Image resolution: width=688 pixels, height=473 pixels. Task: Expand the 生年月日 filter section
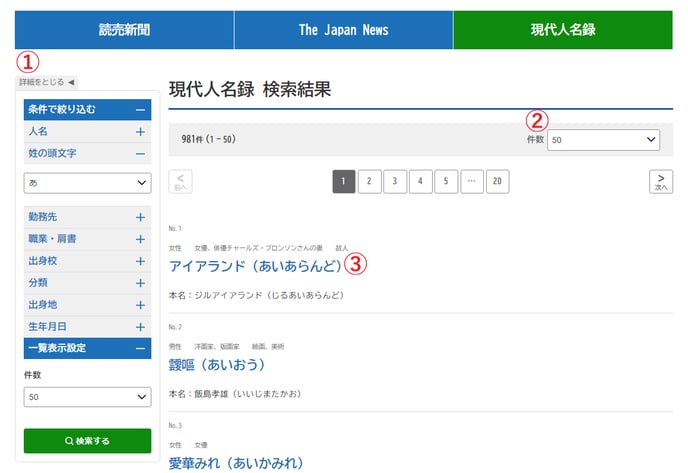tap(140, 327)
